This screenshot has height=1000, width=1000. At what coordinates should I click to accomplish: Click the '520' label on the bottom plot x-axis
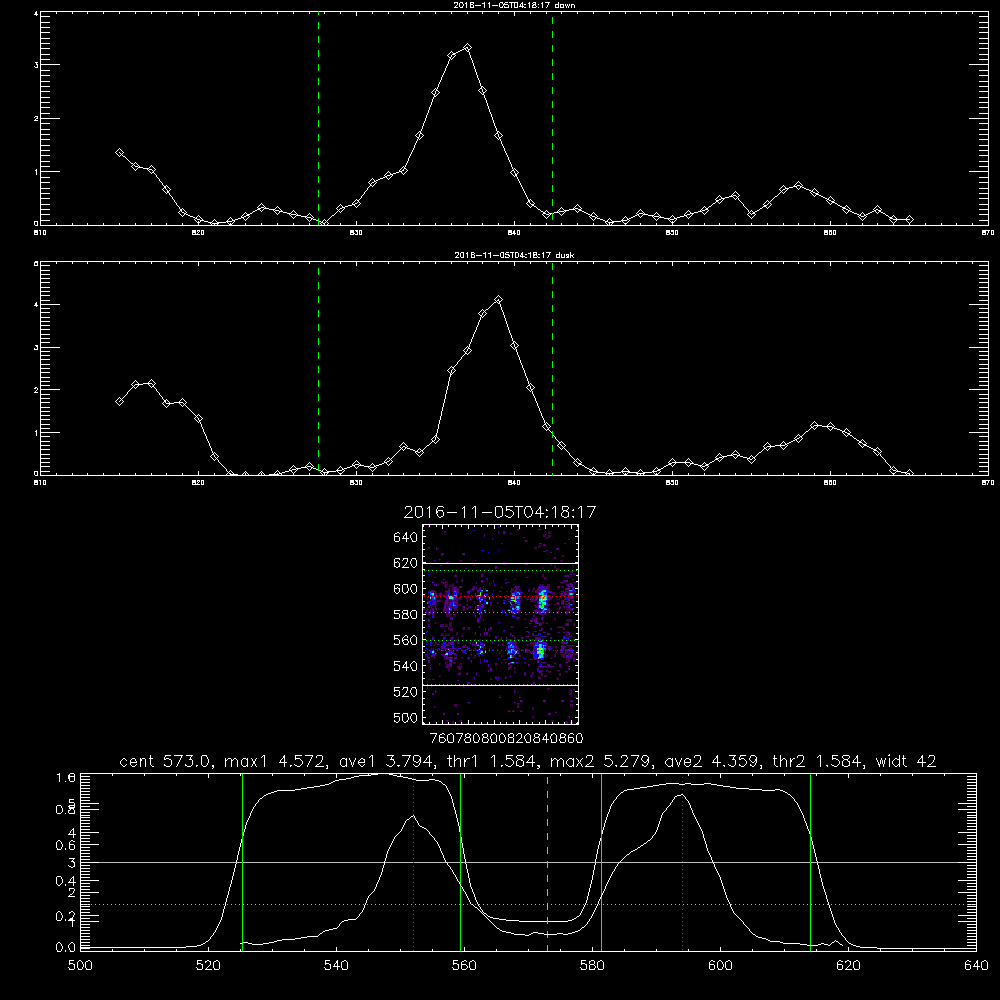(208, 966)
